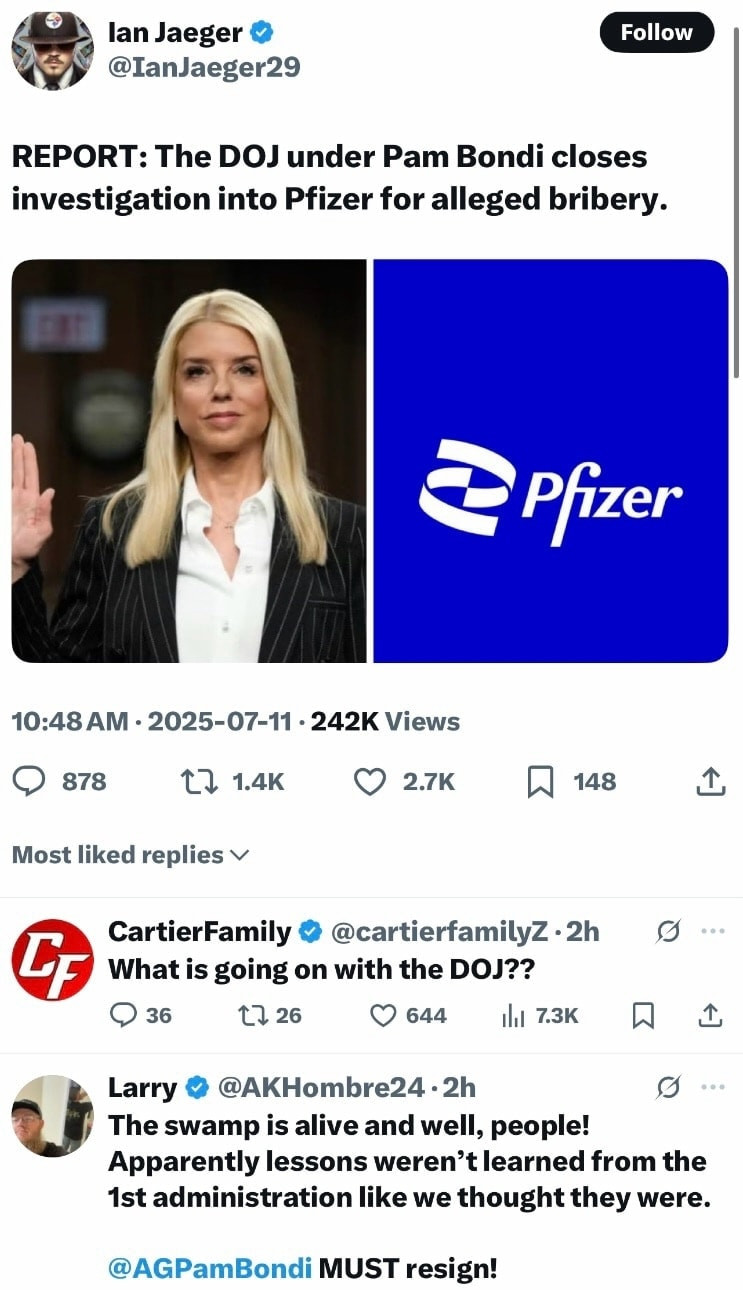Open the more options menu on Larry's reply
Viewport: 743px width, 1290px height.
712,1086
